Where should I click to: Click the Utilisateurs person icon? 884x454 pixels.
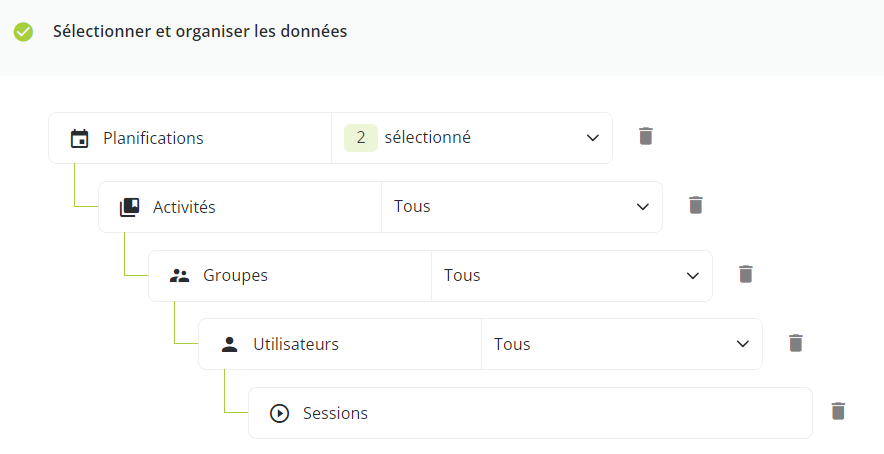click(x=229, y=345)
